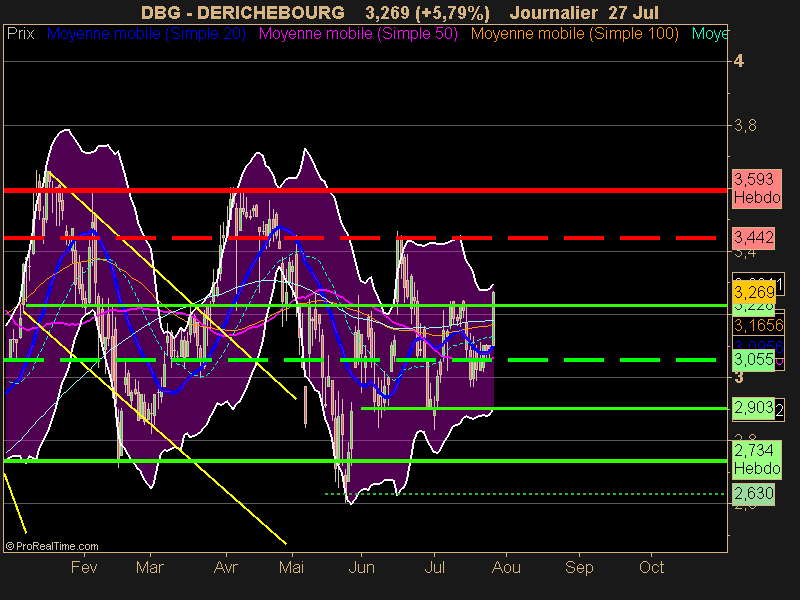Select the Prix legend label
The image size is (800, 600).
click(x=20, y=34)
